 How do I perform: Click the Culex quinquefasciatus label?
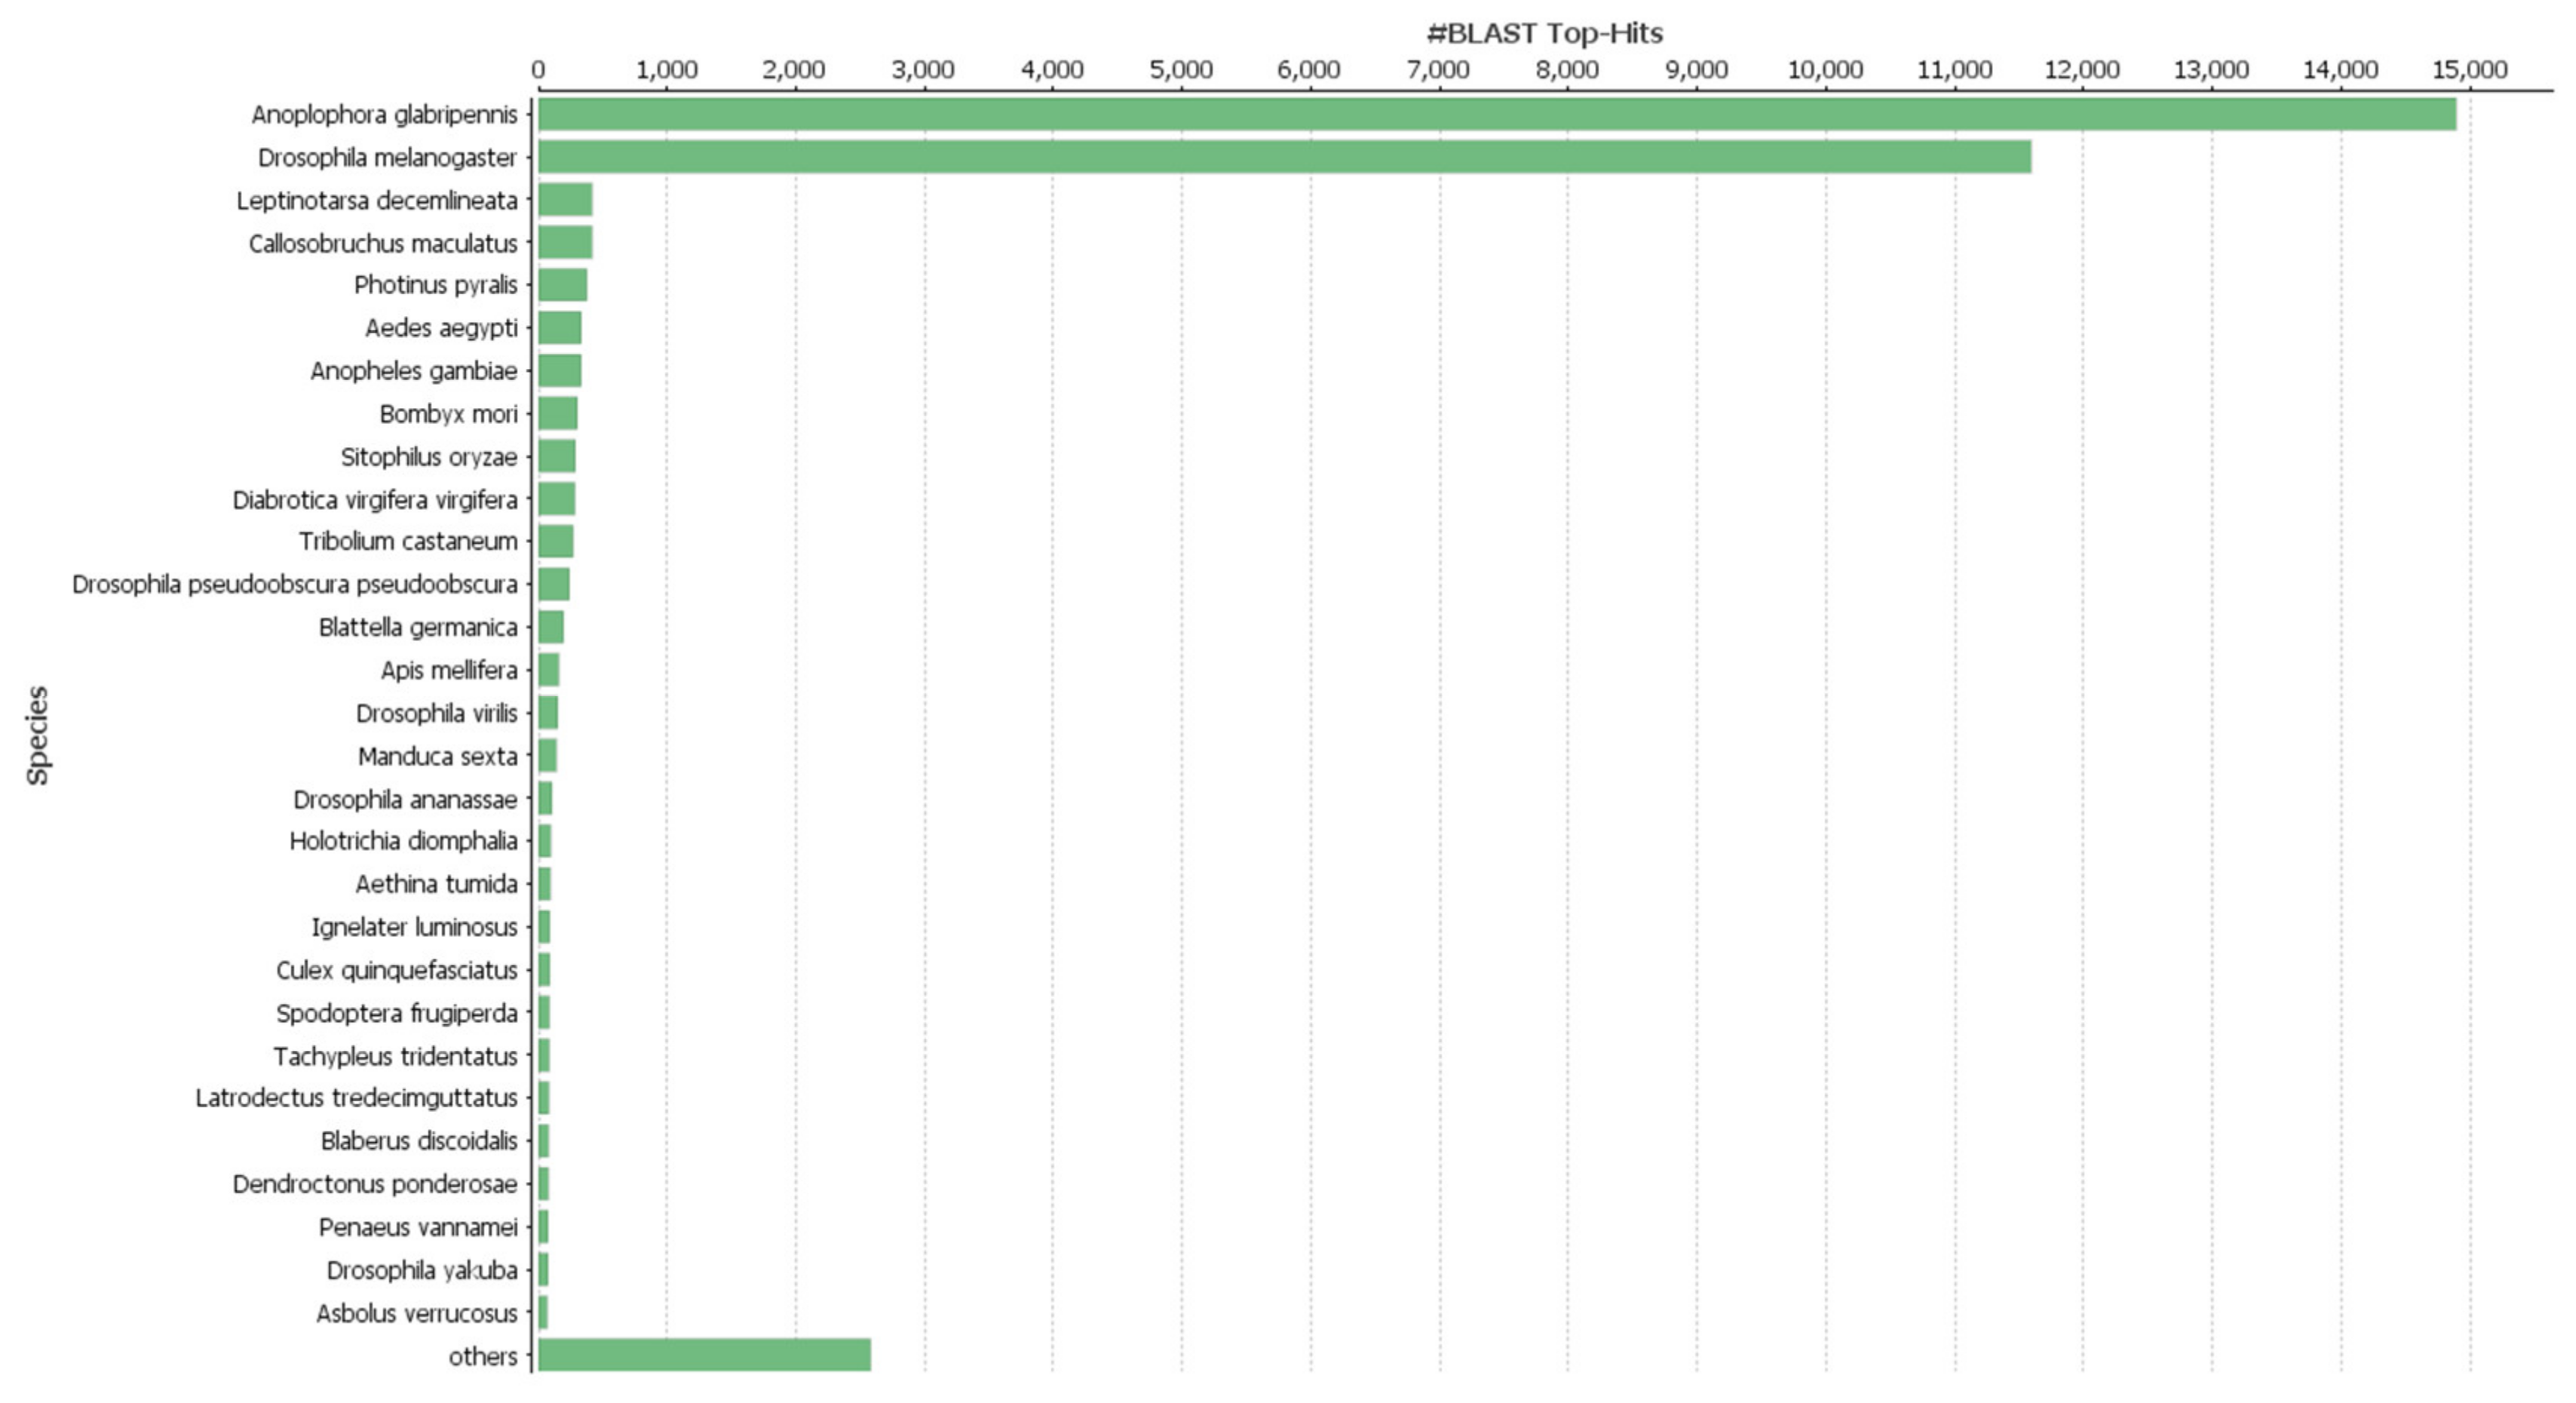click(x=396, y=971)
